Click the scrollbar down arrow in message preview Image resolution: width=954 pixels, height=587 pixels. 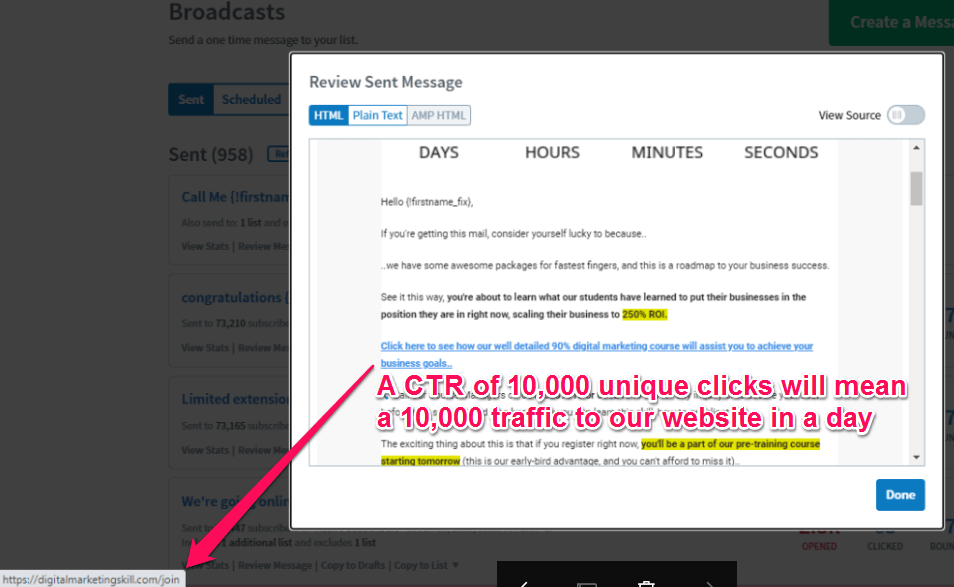pos(916,457)
